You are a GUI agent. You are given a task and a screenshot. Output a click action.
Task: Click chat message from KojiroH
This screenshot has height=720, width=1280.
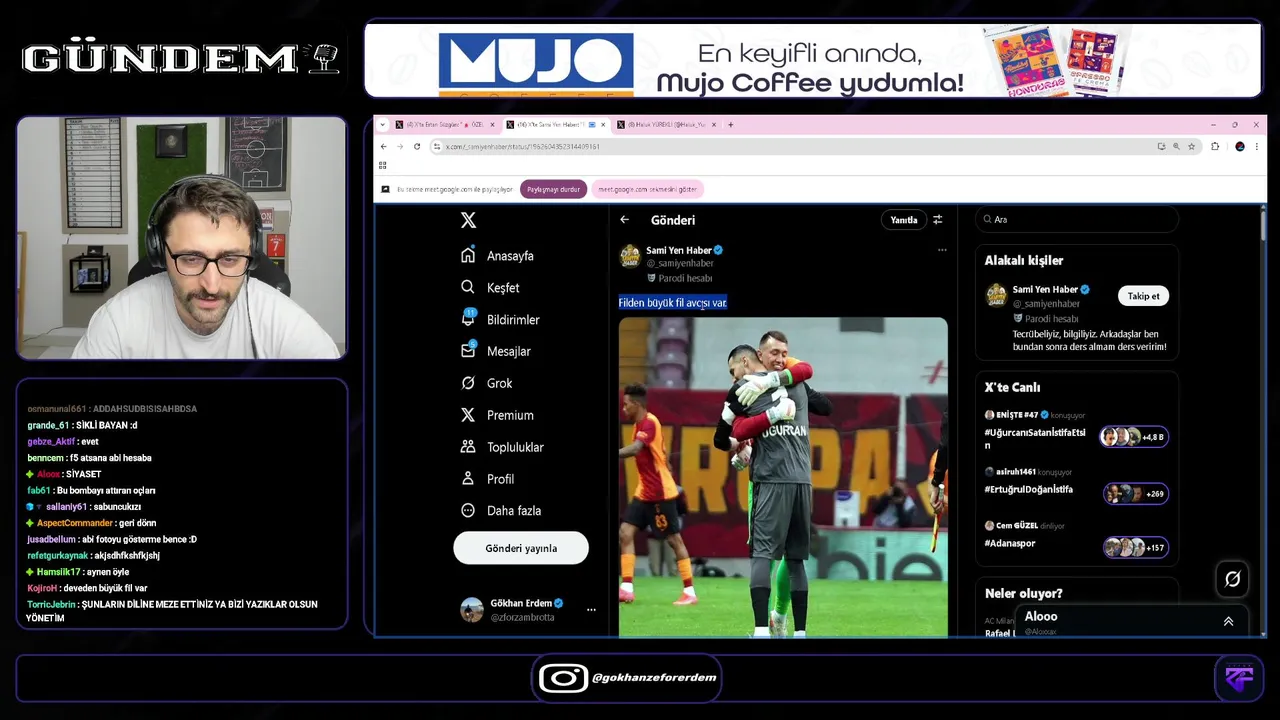pos(87,588)
